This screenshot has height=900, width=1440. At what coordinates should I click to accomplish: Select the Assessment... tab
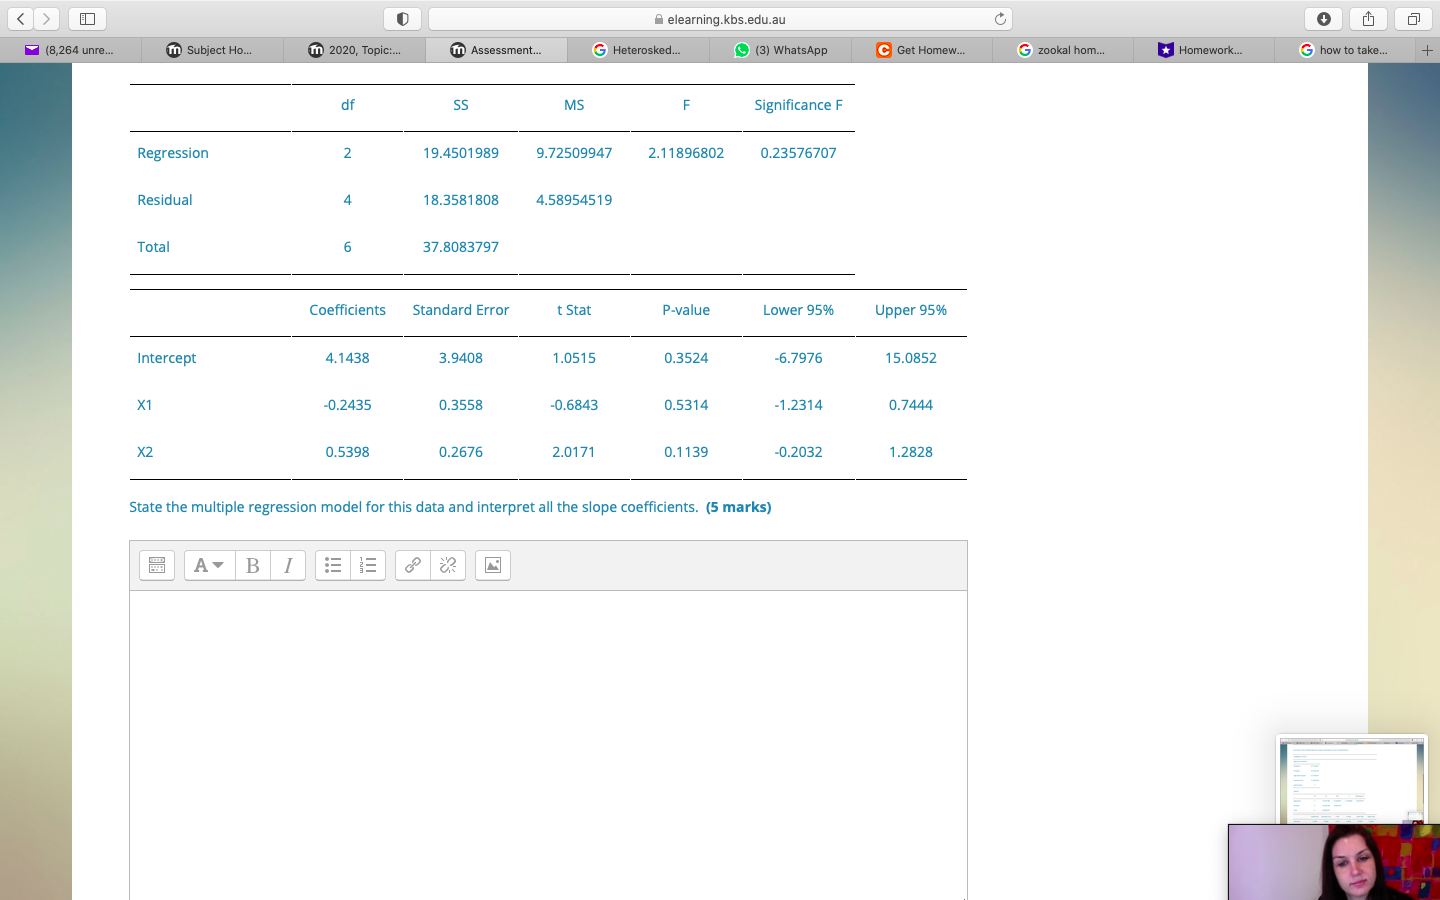tap(496, 50)
